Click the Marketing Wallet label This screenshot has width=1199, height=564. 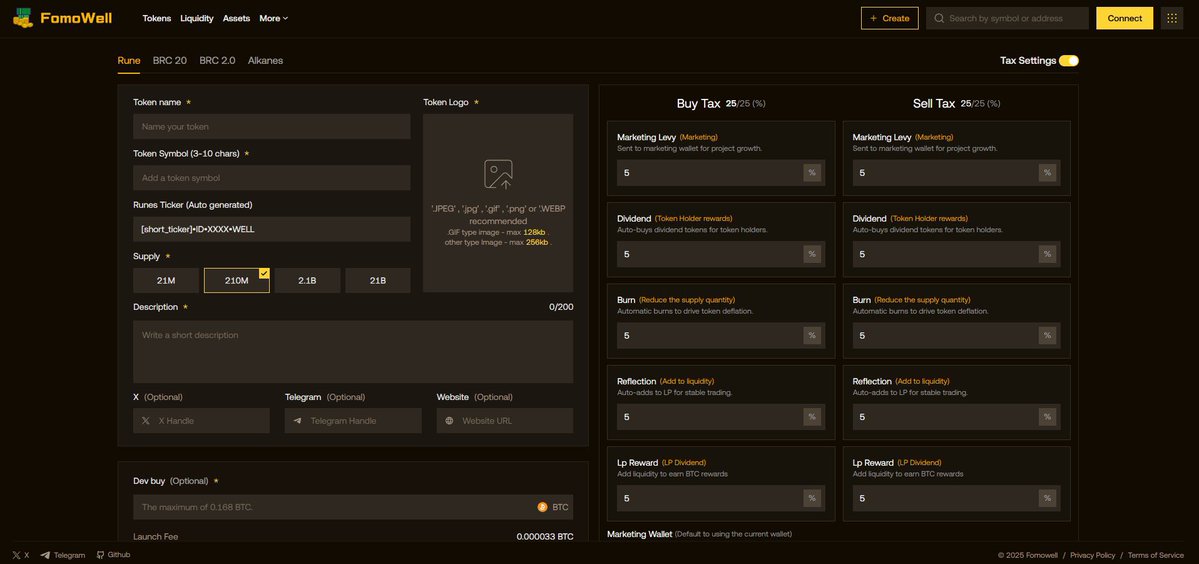point(639,533)
